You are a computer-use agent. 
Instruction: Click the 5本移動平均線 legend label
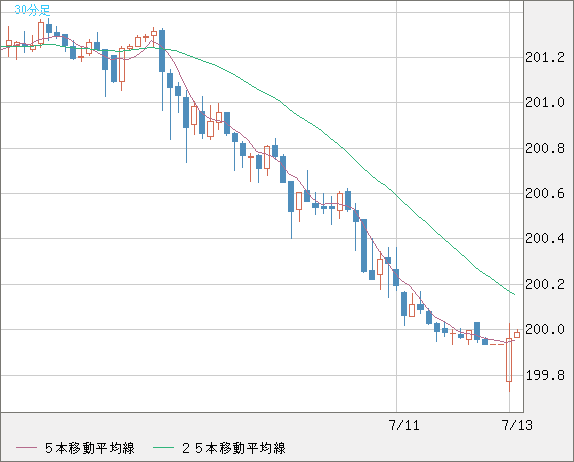pos(90,448)
